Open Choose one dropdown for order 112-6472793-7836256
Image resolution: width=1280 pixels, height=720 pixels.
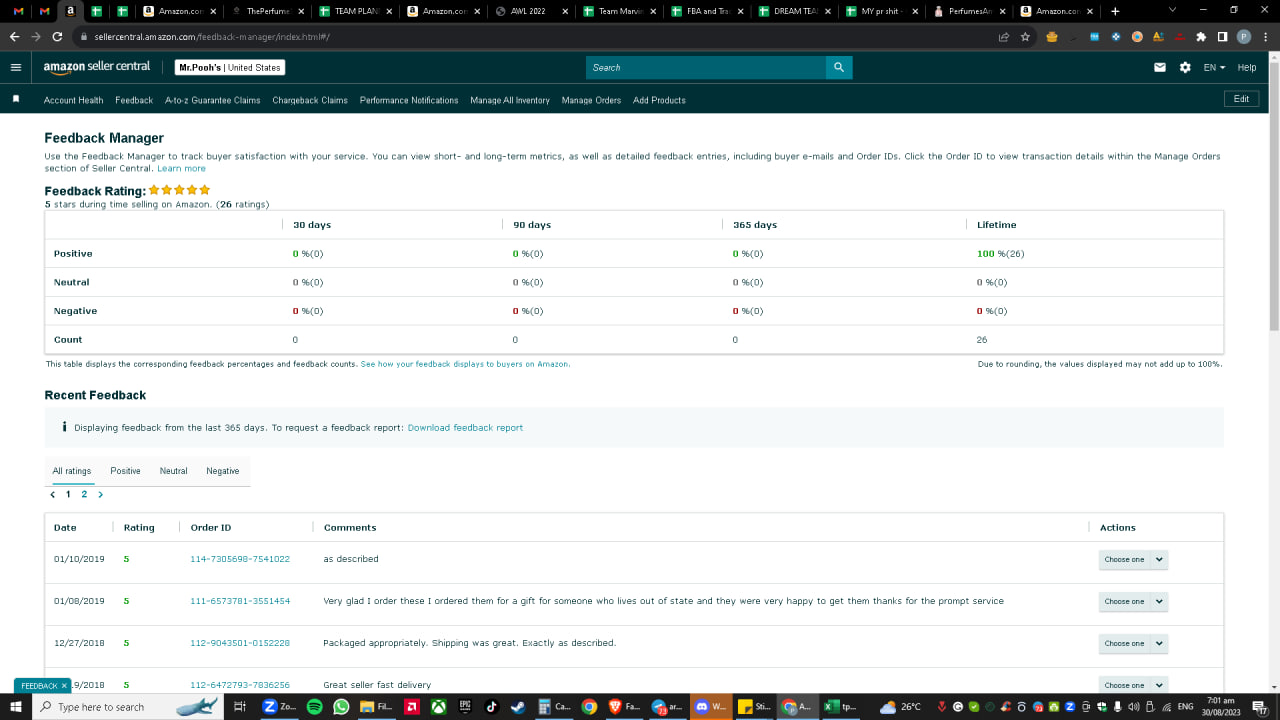click(1133, 685)
